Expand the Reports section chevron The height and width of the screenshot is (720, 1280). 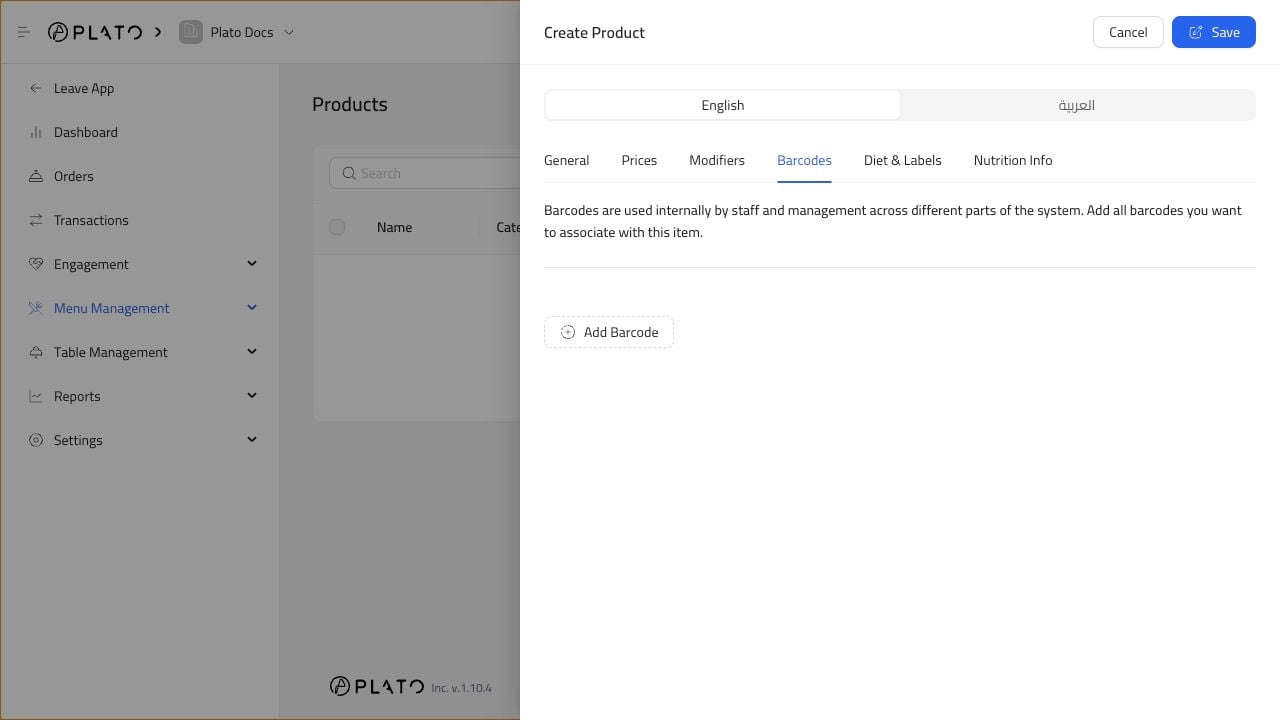tap(252, 396)
